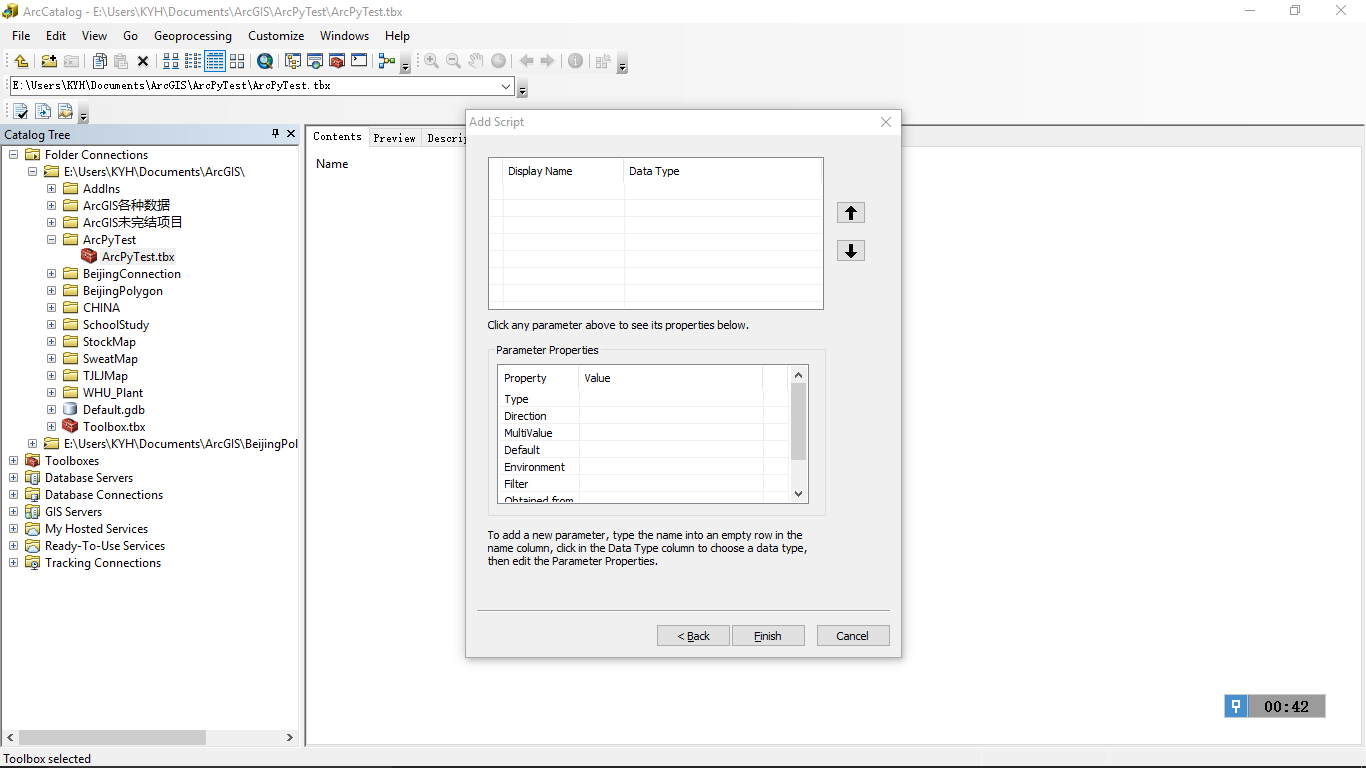Expand the Default.gdb geodatabase
1366x768 pixels.
click(51, 410)
